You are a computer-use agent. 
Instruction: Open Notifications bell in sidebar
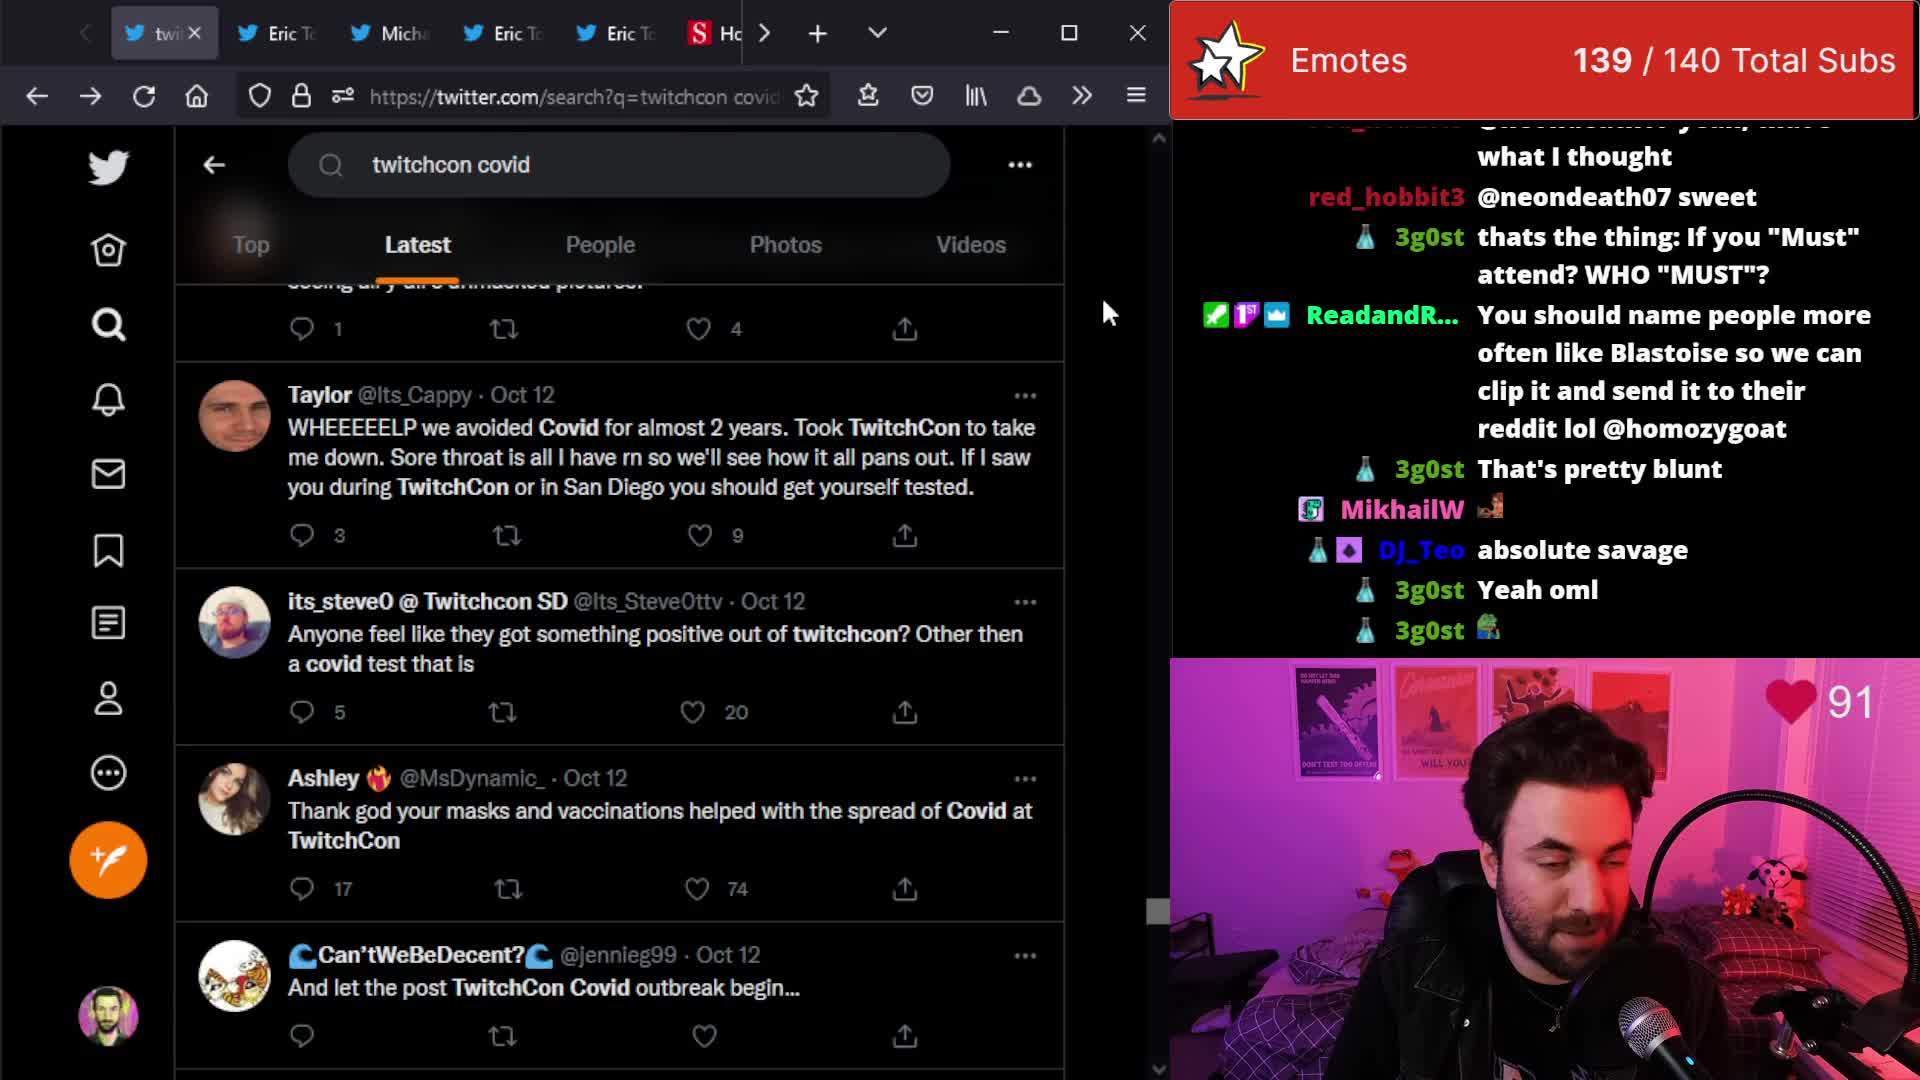click(108, 399)
